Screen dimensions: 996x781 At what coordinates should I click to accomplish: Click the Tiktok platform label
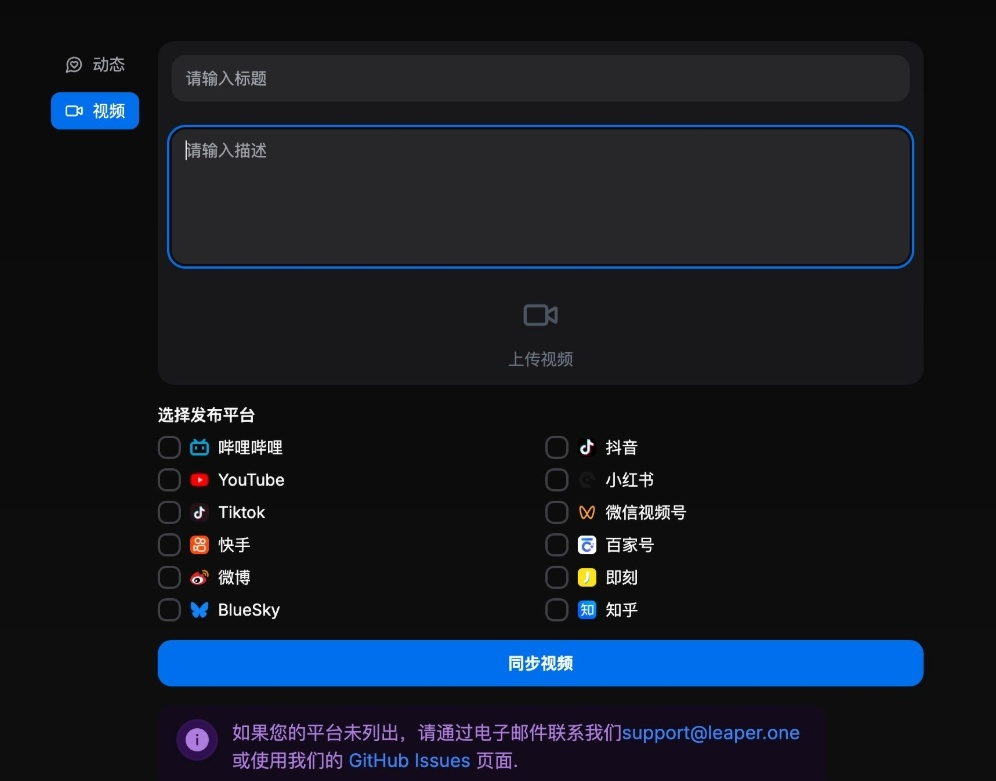click(x=241, y=512)
